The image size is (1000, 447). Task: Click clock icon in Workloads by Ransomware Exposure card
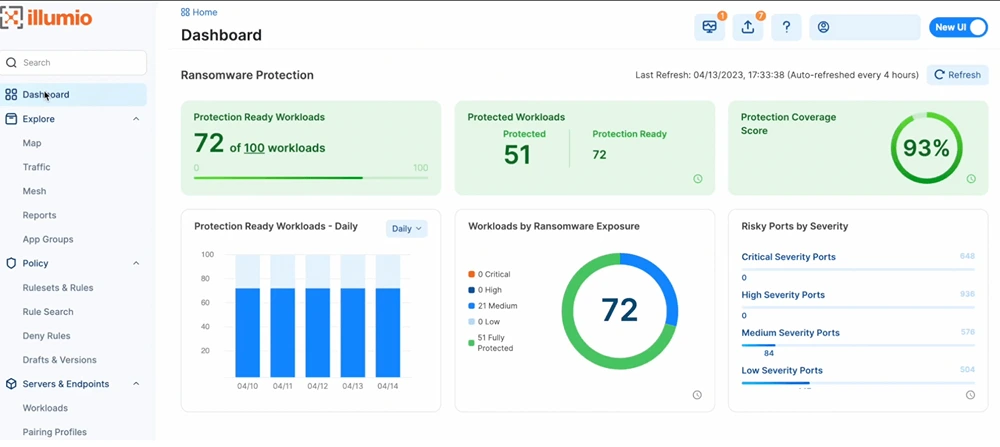(x=697, y=395)
